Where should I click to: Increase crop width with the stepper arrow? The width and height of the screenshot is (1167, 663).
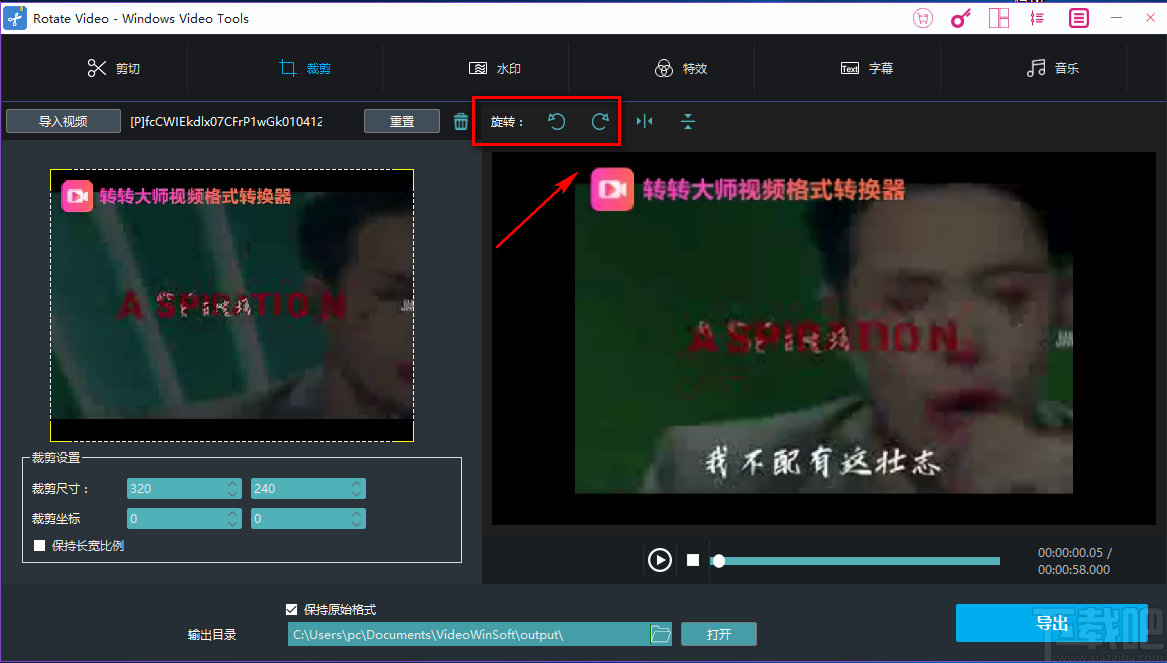tap(232, 484)
